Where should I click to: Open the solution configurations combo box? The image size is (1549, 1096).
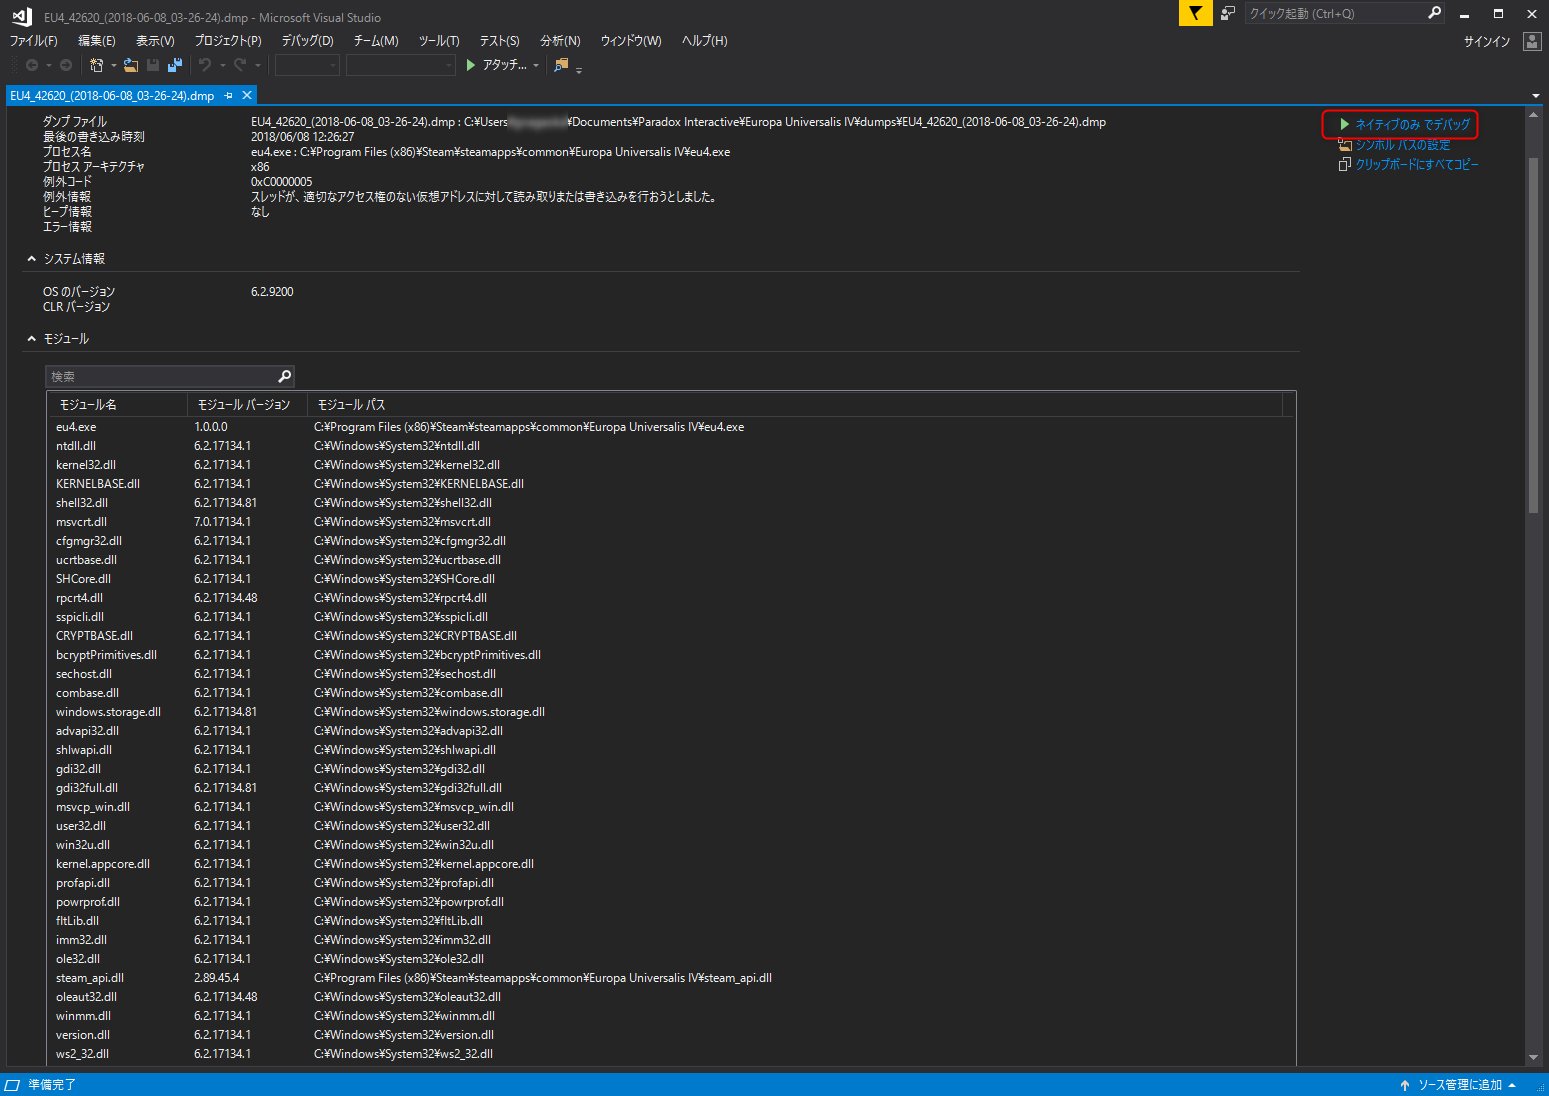point(308,65)
